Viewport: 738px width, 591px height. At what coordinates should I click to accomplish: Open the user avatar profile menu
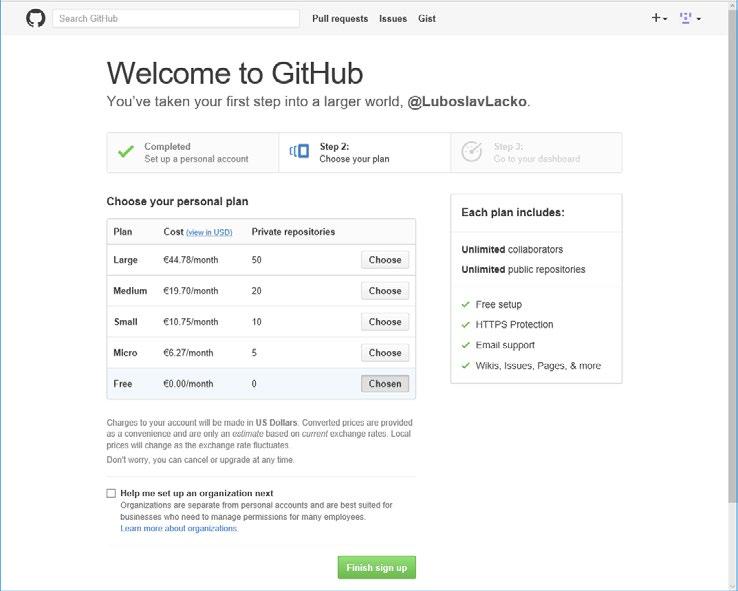(x=690, y=18)
